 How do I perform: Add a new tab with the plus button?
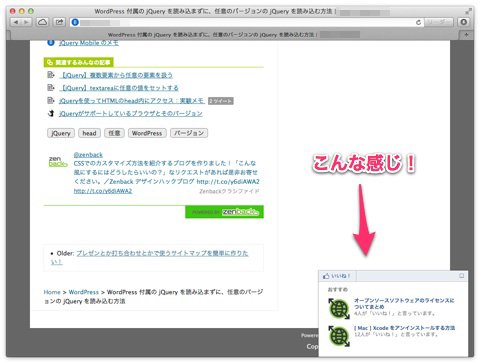(x=466, y=34)
